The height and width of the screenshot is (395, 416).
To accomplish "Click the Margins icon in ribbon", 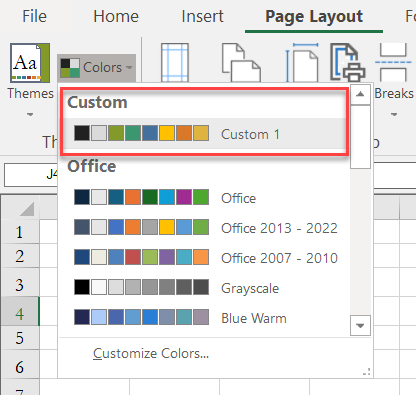I will point(175,62).
